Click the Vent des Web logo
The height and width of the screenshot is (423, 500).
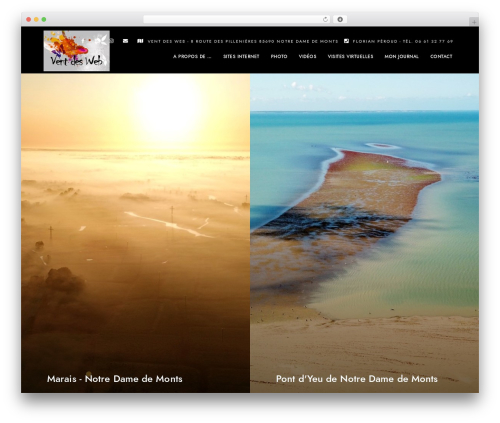pyautogui.click(x=77, y=51)
